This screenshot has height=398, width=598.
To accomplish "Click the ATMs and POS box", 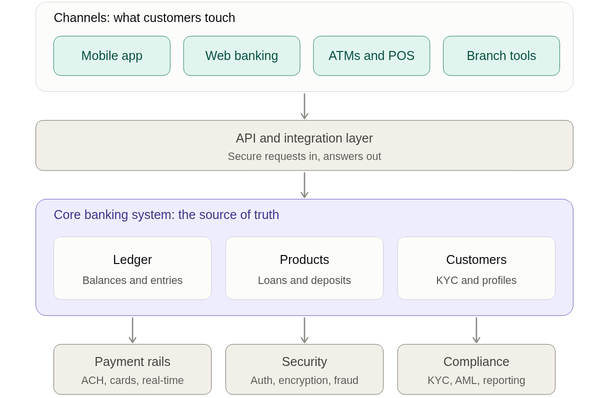I will pos(371,56).
